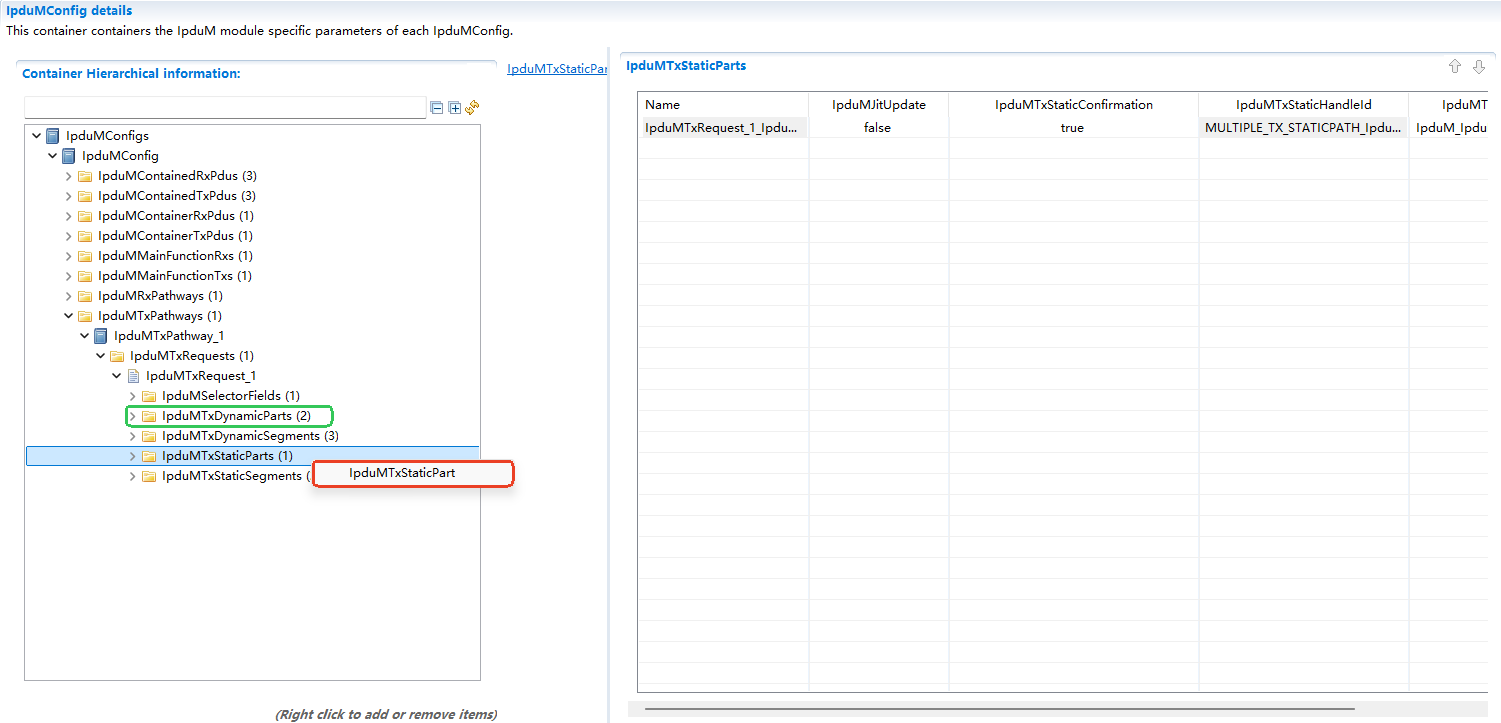Click the IpduMTxStaticHandleId column header
The height and width of the screenshot is (723, 1501).
tap(1303, 105)
